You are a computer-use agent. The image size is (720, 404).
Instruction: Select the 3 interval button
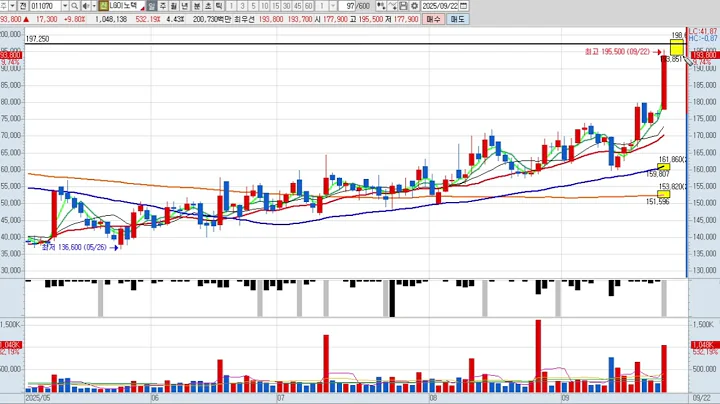pos(242,6)
